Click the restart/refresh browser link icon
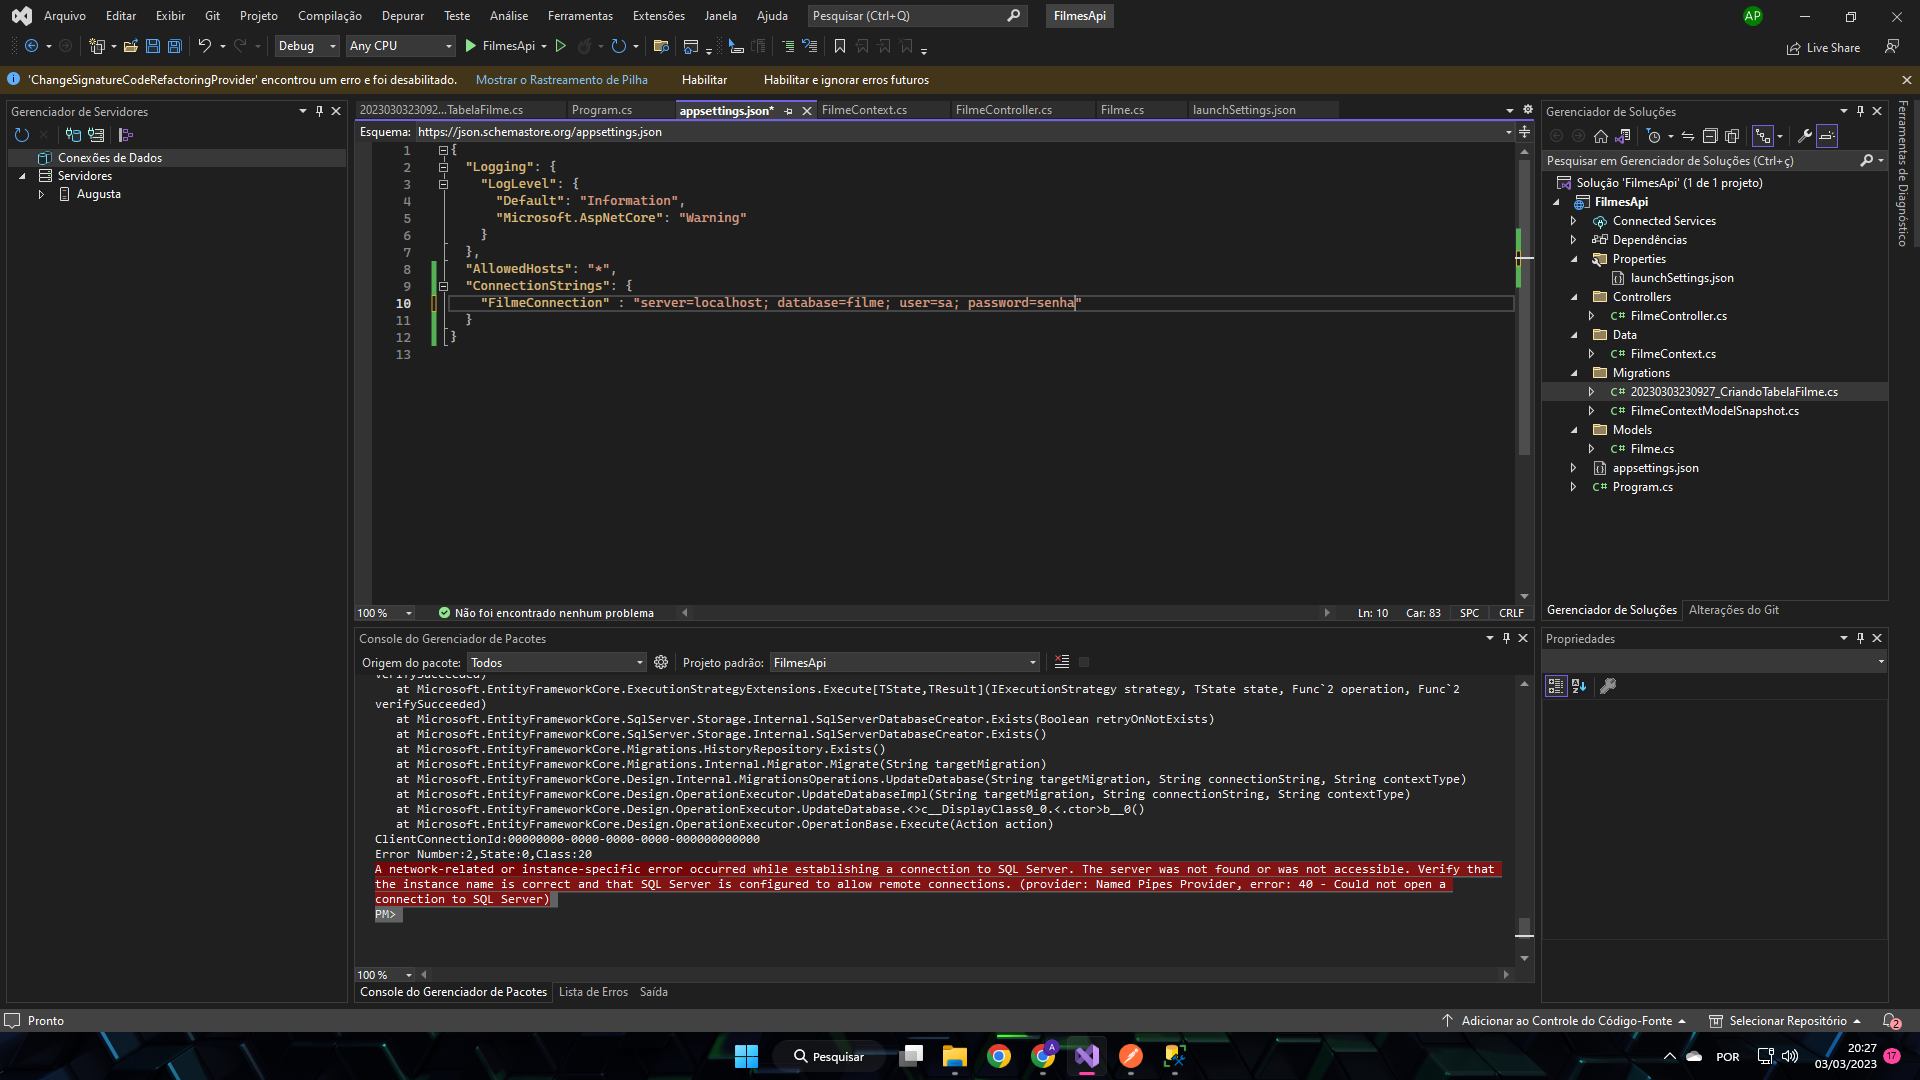This screenshot has height=1080, width=1920. [619, 46]
